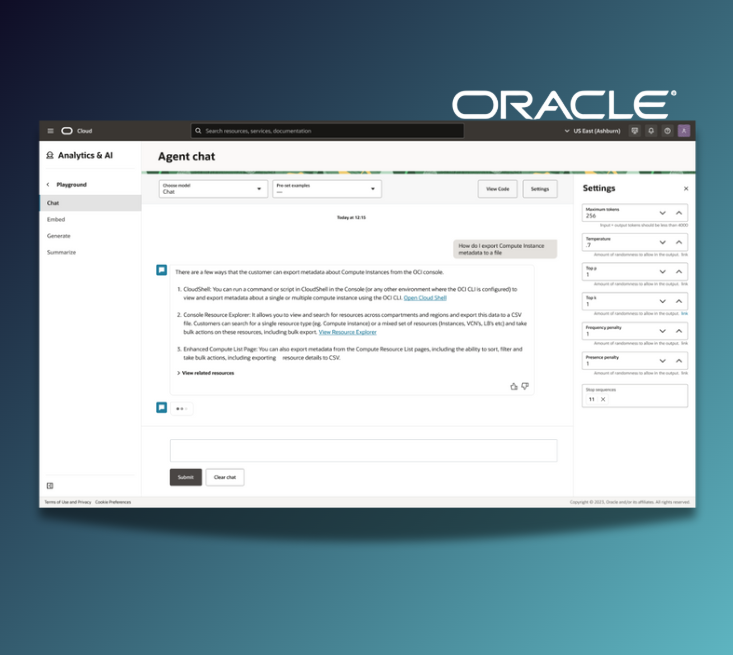The height and width of the screenshot is (655, 733).
Task: Click the user profile avatar
Action: coord(684,131)
